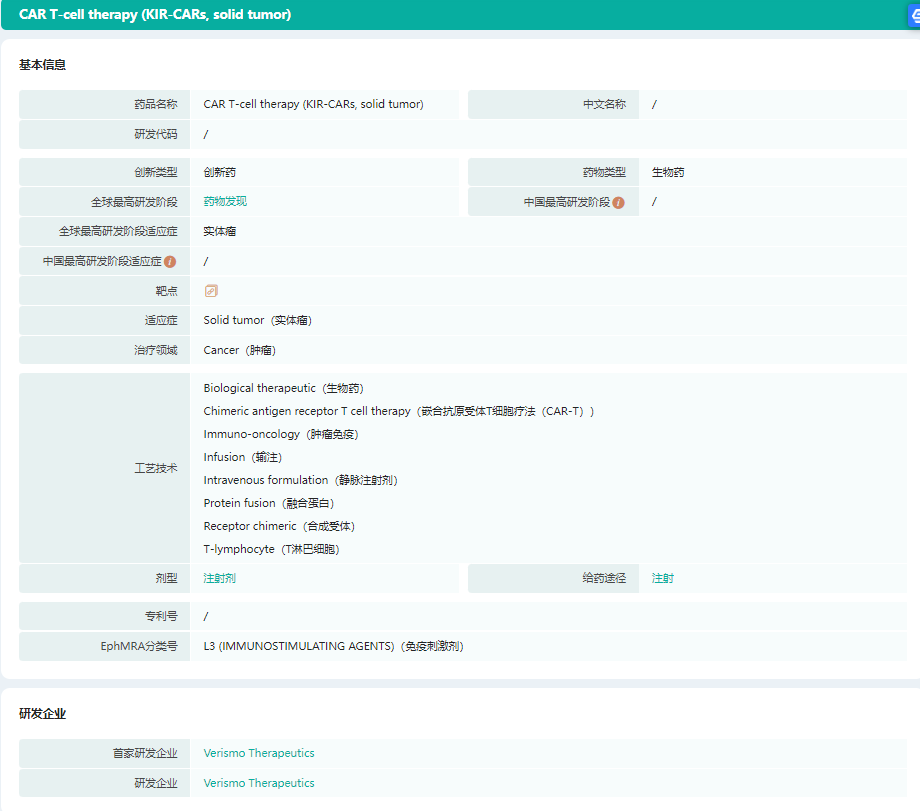Click the Immuno-oncology (肿瘤免疫) technology entry
Viewport: 920px width, 811px height.
(281, 434)
